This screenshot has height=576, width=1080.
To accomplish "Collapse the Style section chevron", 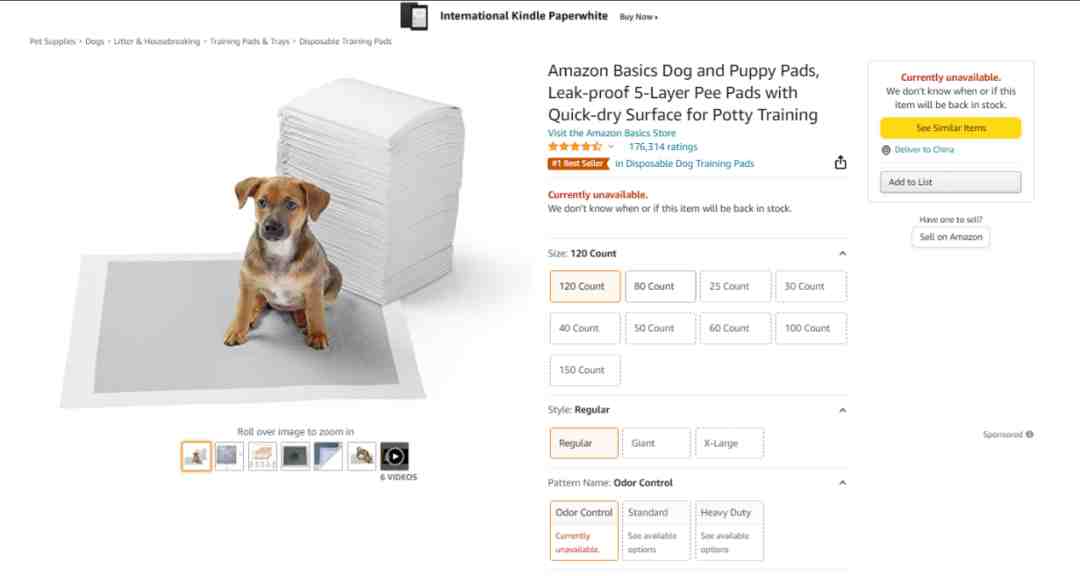I will click(x=842, y=410).
